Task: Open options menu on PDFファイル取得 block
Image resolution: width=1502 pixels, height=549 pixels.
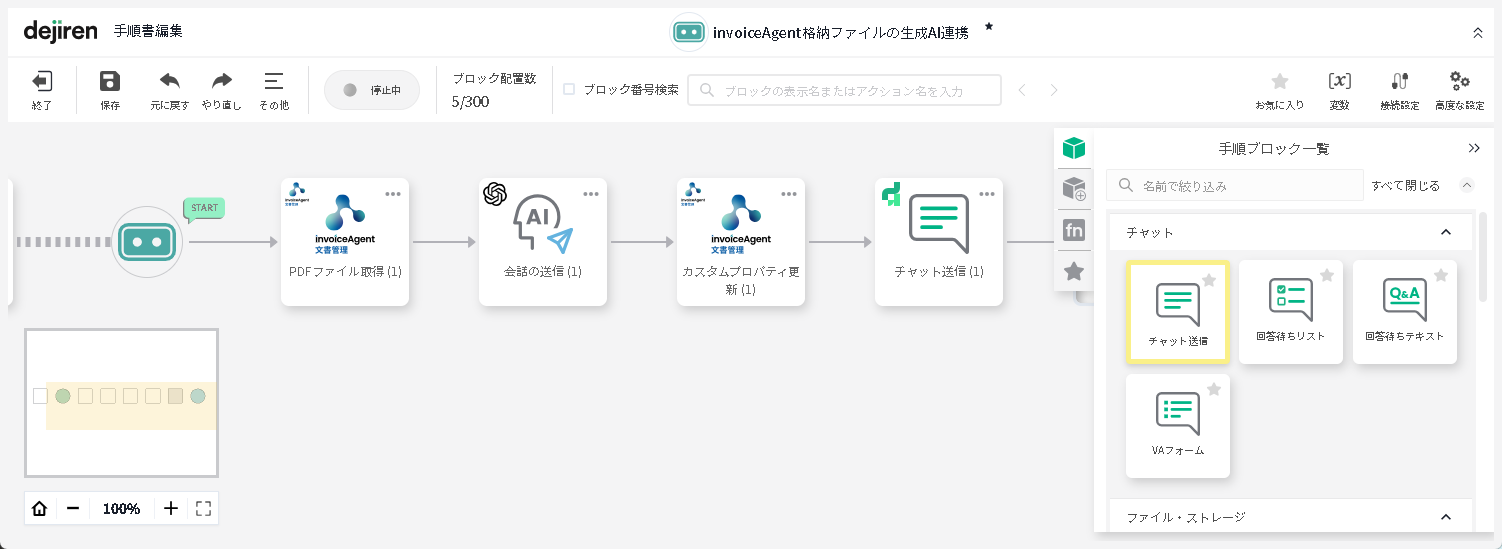Action: (x=393, y=194)
